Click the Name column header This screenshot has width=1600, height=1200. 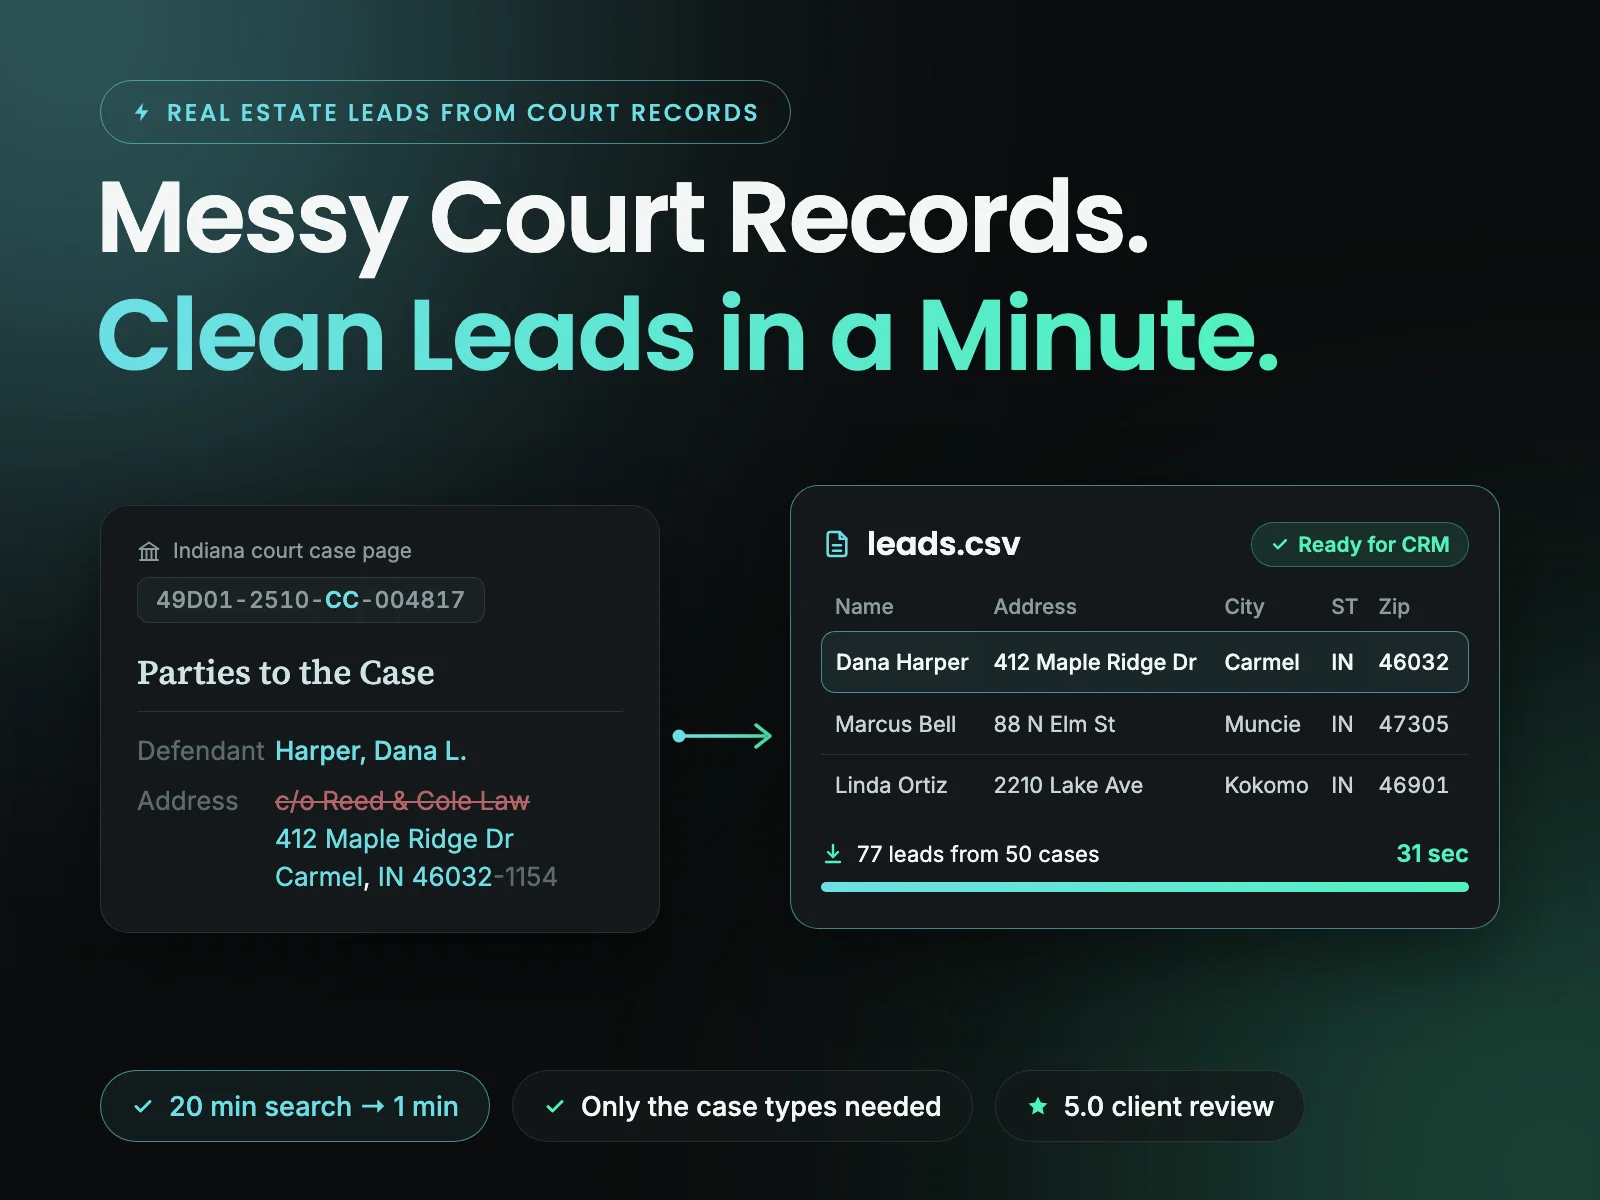[864, 607]
